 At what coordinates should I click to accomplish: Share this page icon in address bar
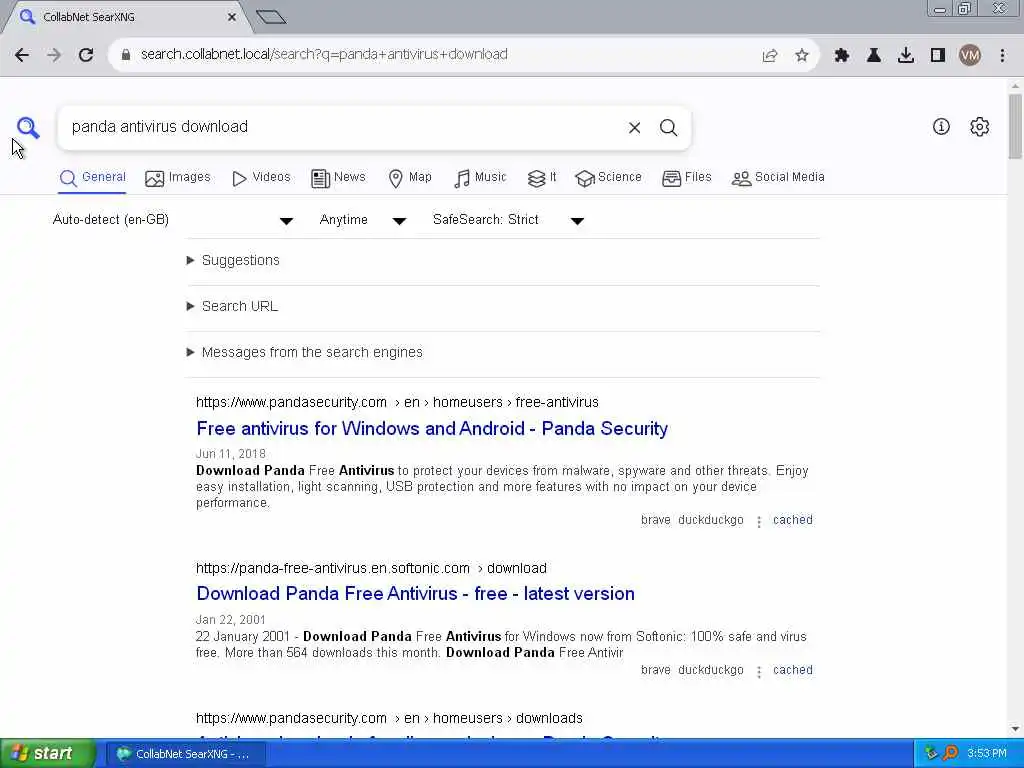[770, 56]
